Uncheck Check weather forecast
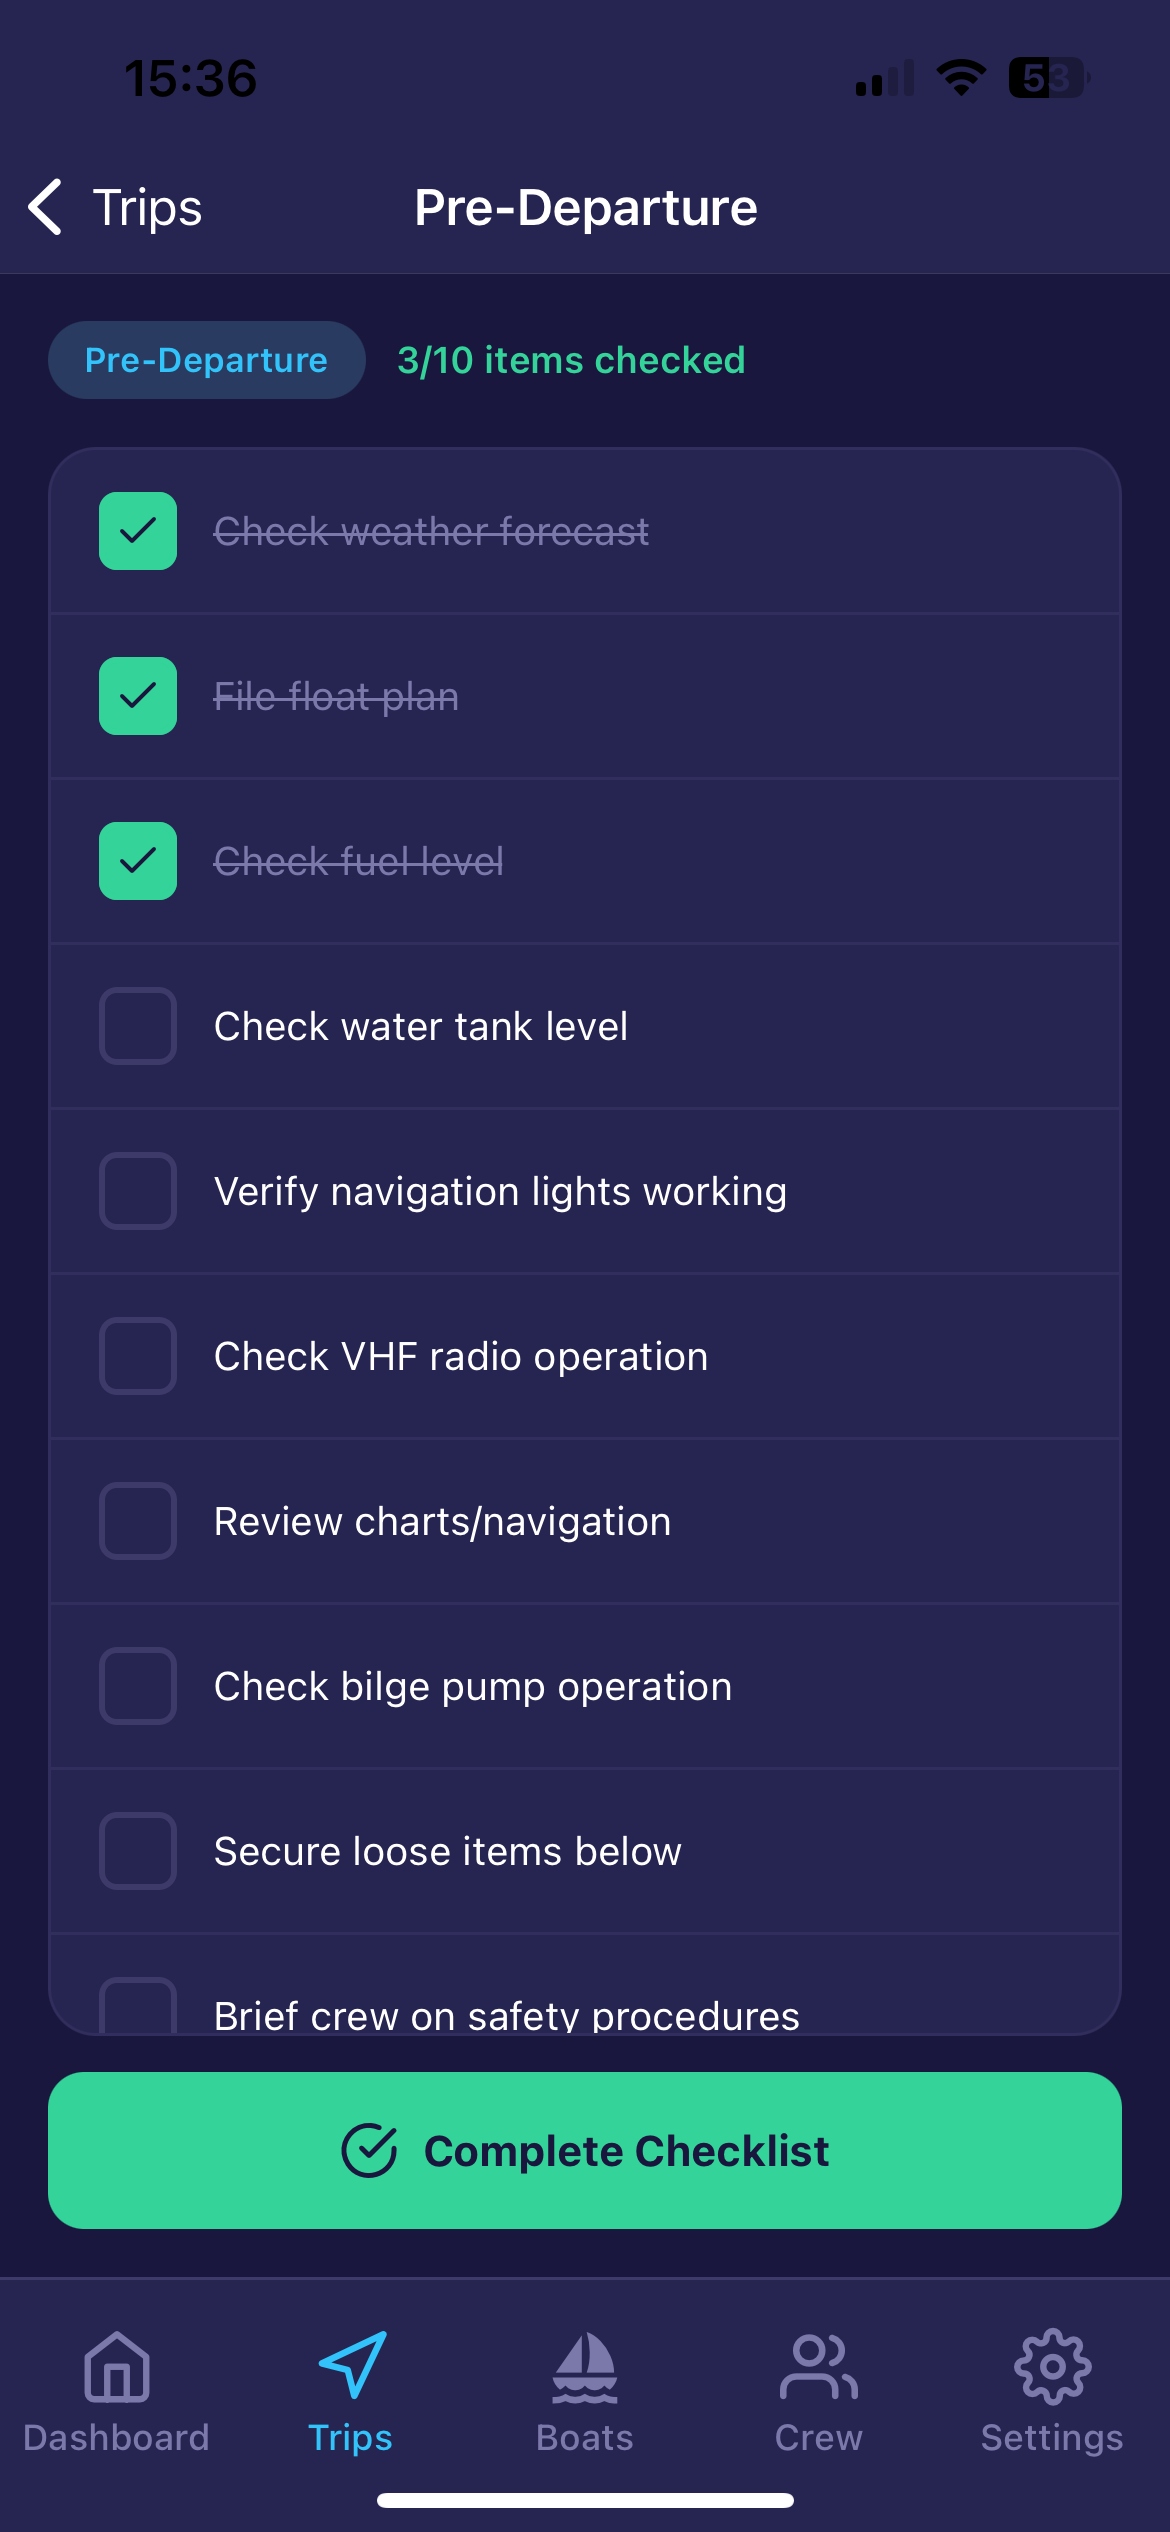This screenshot has width=1170, height=2532. tap(137, 531)
